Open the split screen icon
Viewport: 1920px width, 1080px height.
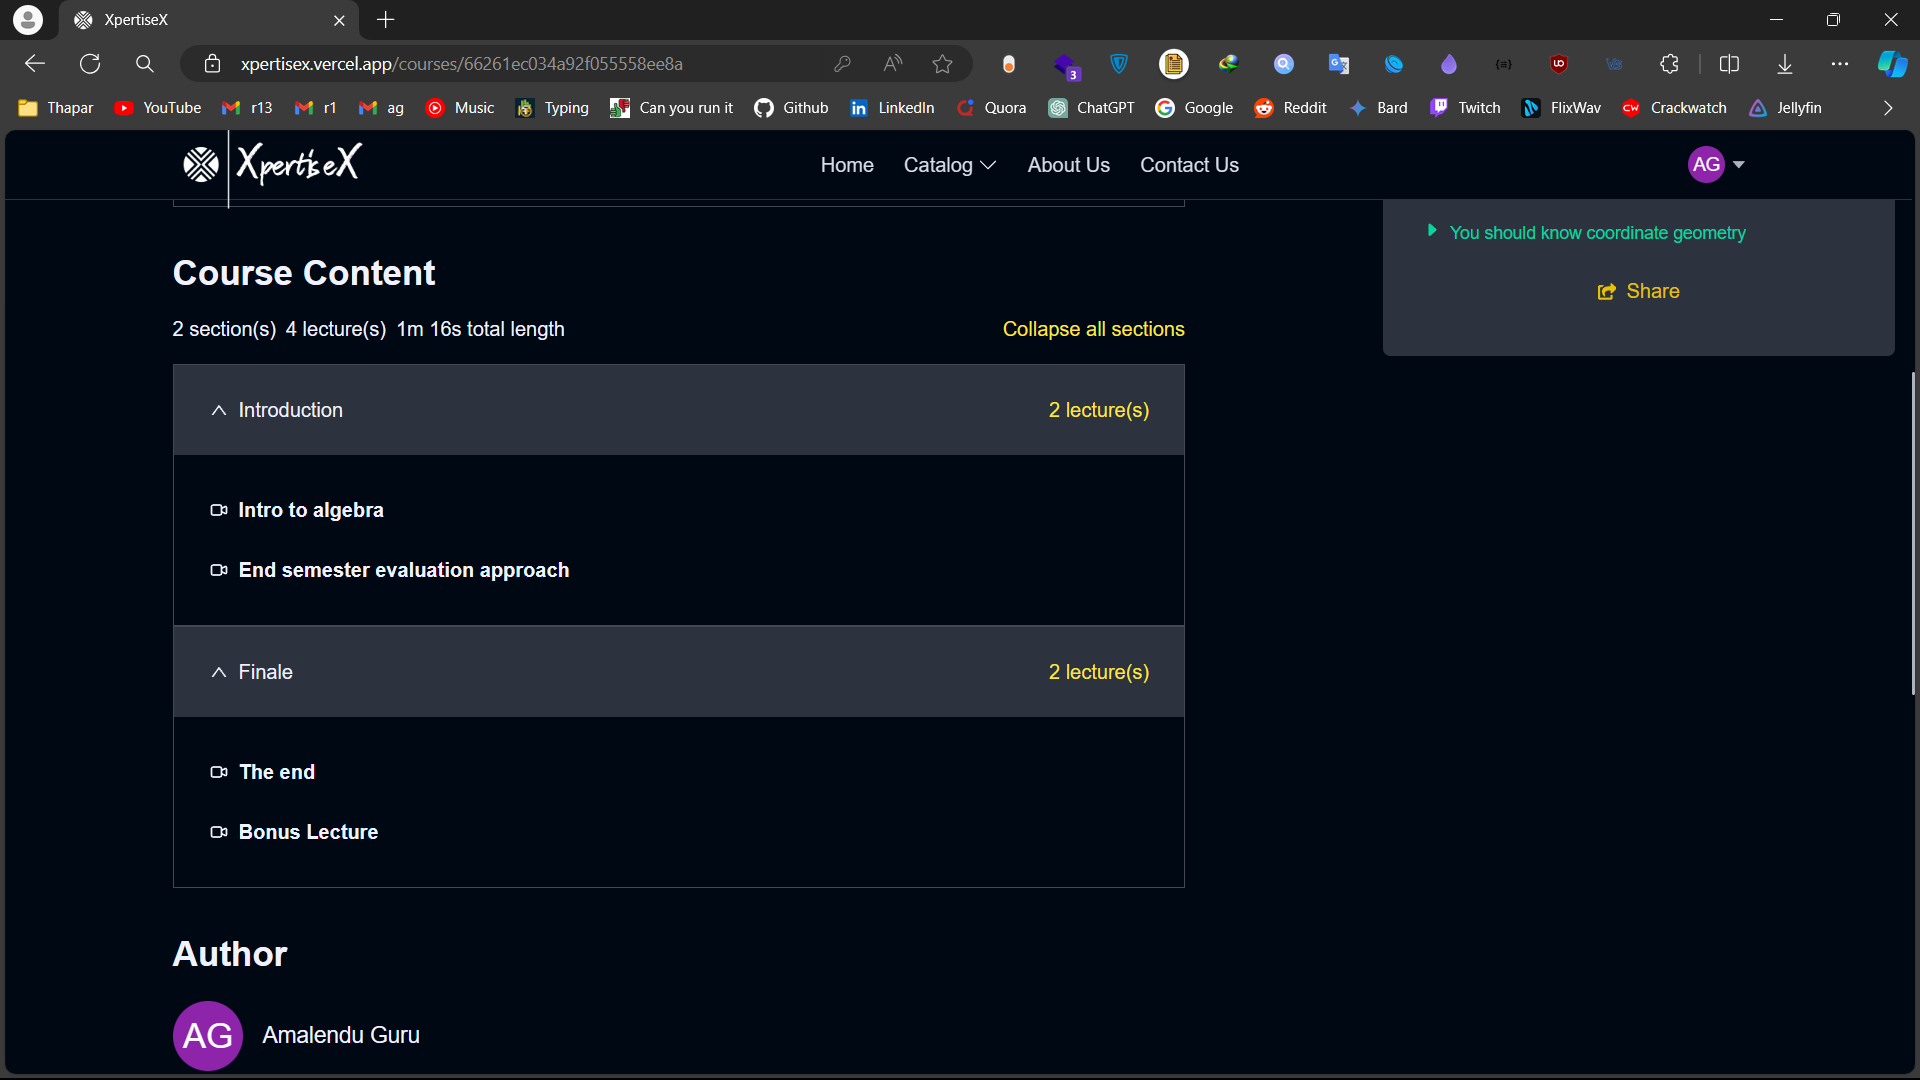click(x=1729, y=64)
